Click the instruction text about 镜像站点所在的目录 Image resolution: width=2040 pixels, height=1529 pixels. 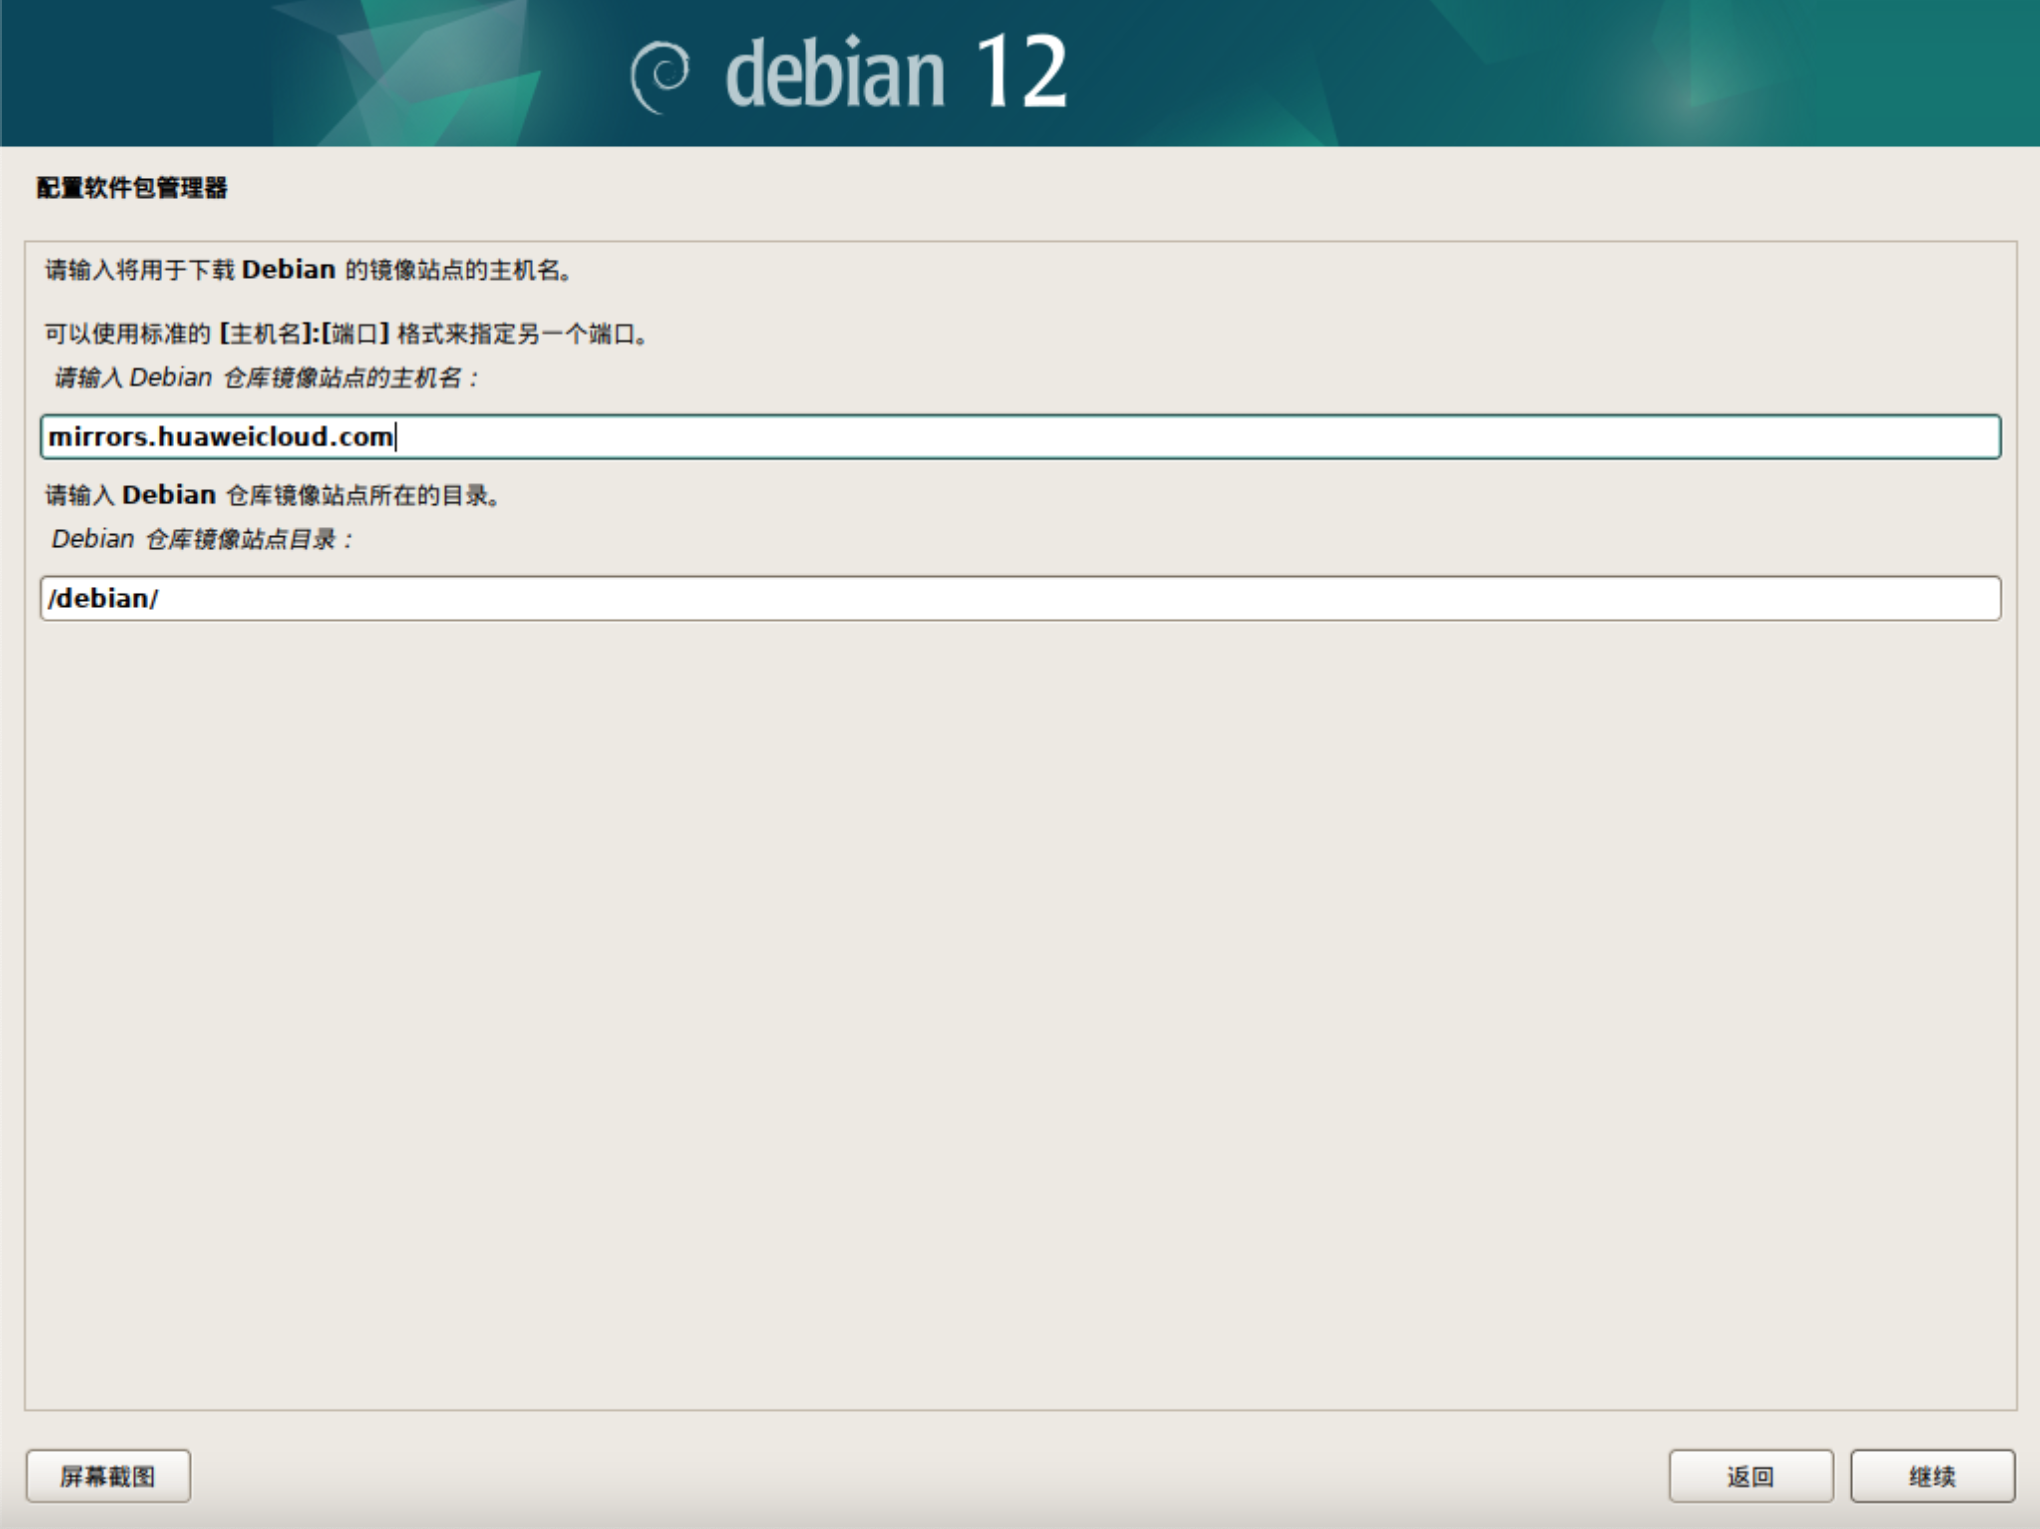click(272, 495)
